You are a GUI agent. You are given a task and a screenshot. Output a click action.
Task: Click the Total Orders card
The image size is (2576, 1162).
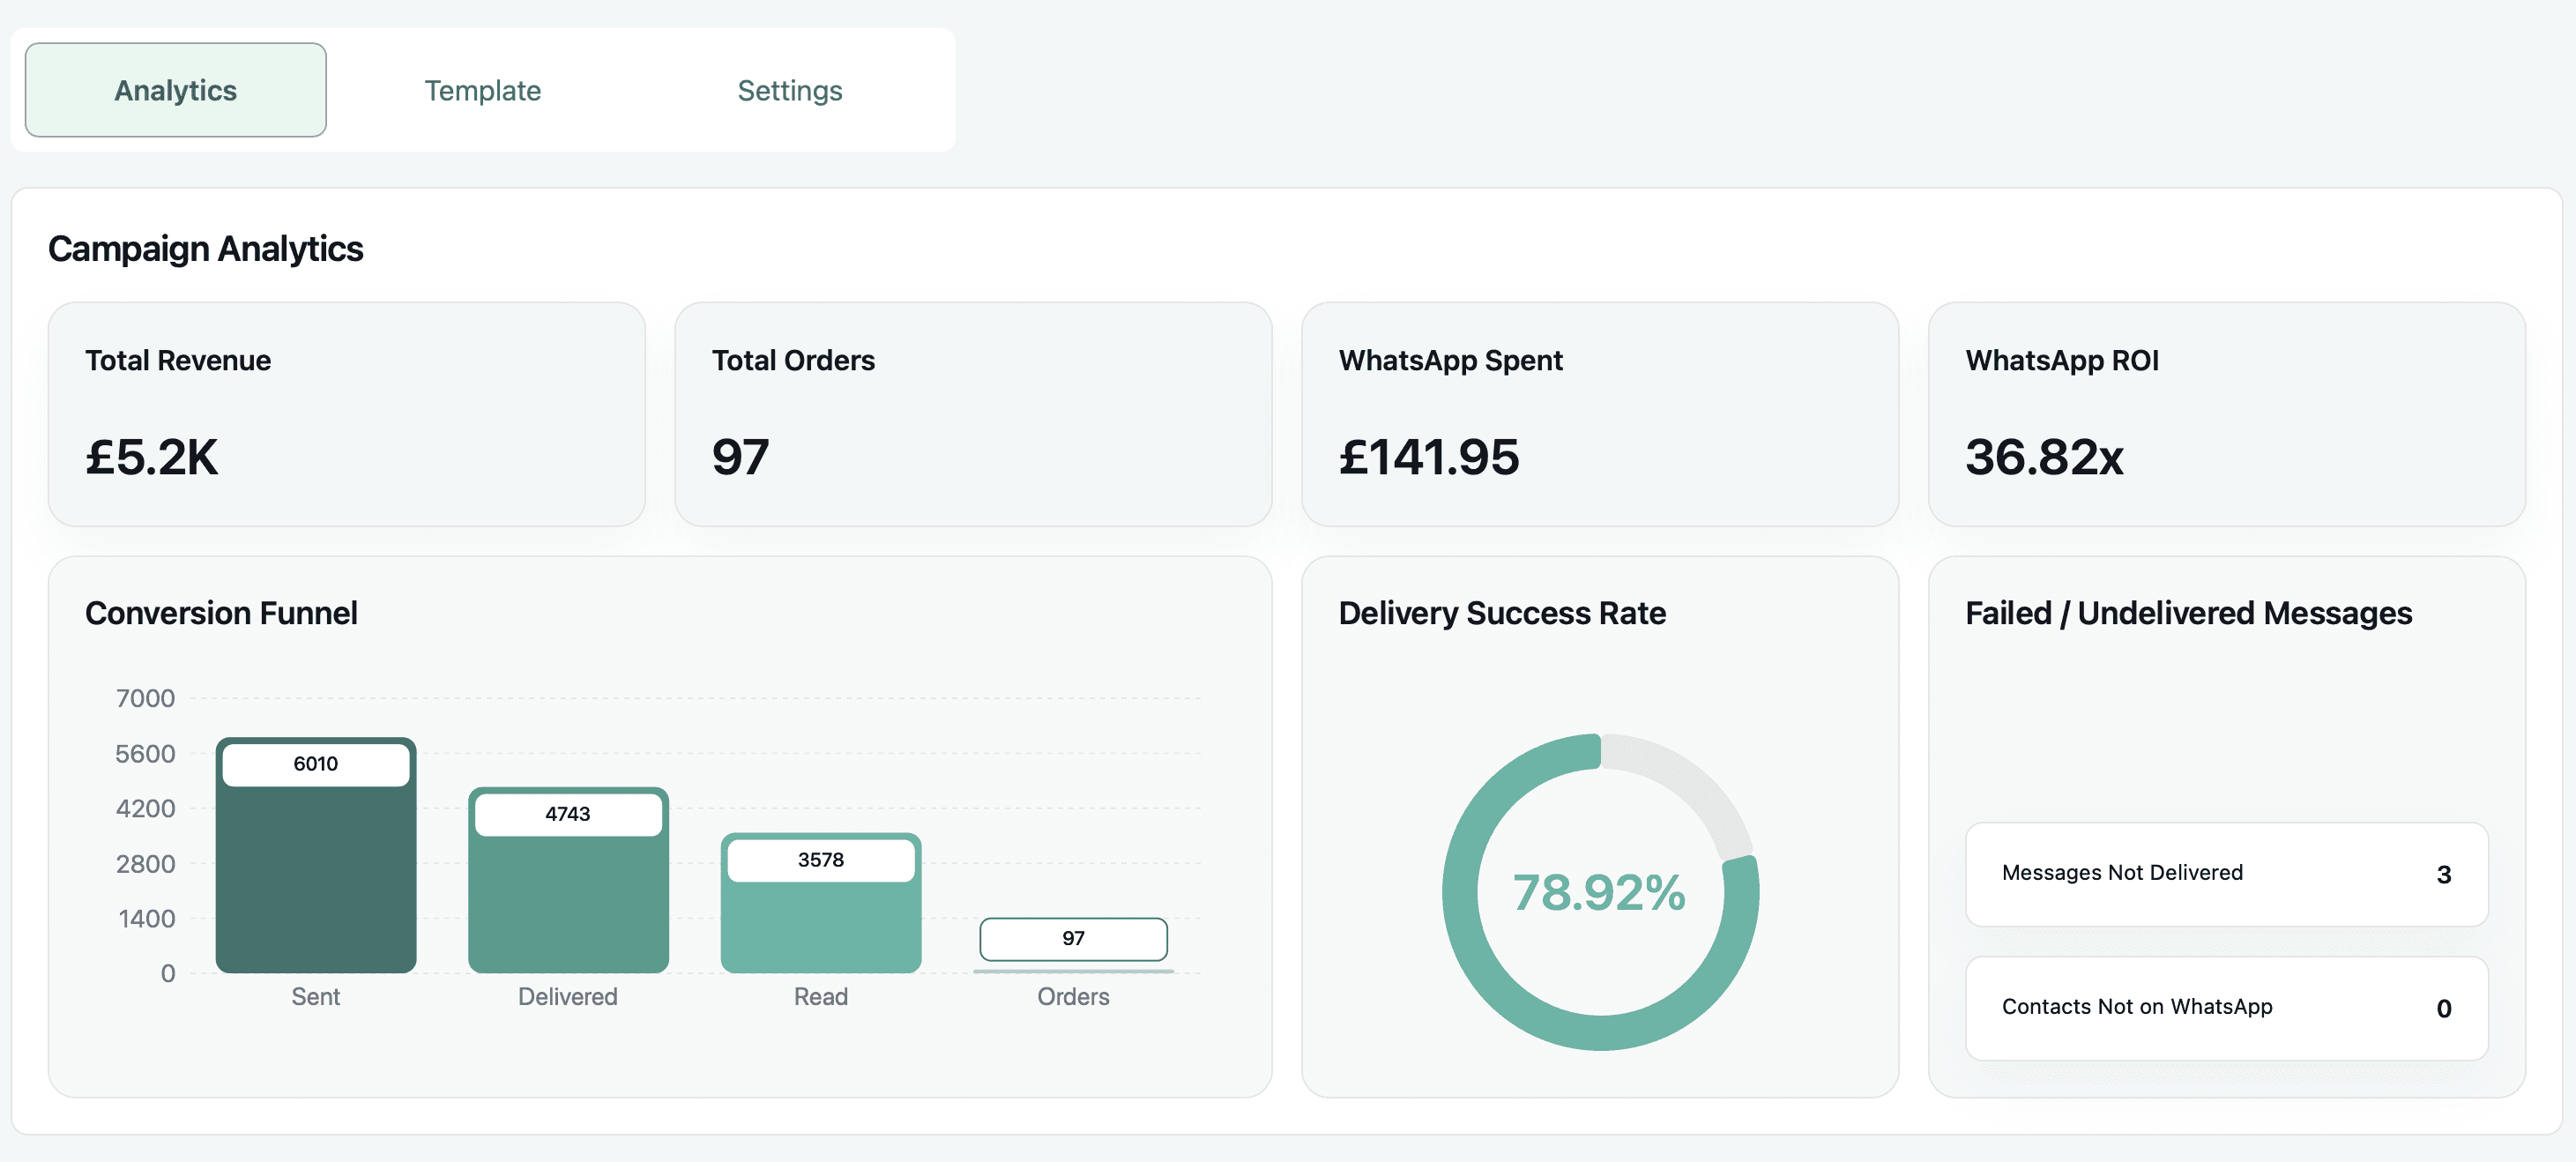(x=972, y=414)
